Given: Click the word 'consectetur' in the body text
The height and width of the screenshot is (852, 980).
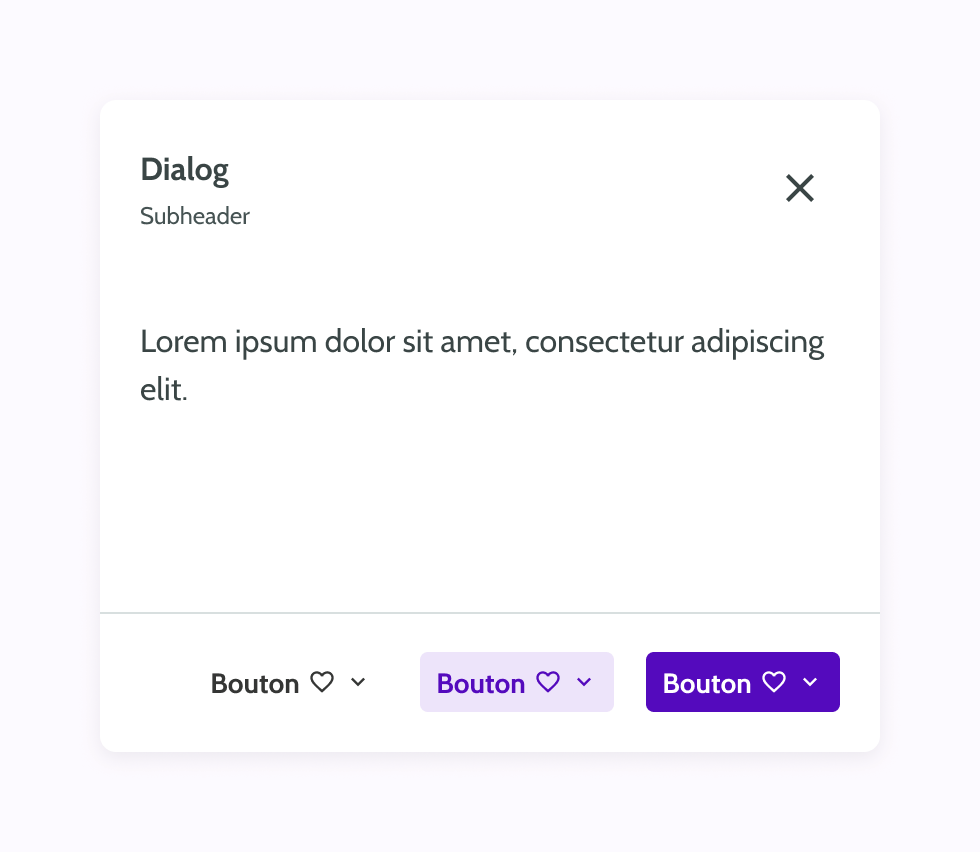Looking at the screenshot, I should click(604, 342).
